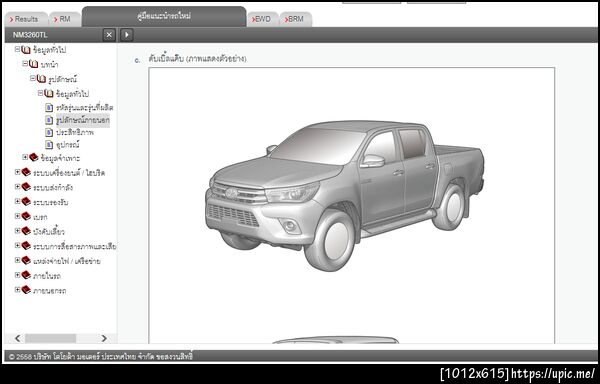Viewport: 600px width, 384px height.
Task: Select the ระบบส่งกำลัง label
Action: (53, 187)
